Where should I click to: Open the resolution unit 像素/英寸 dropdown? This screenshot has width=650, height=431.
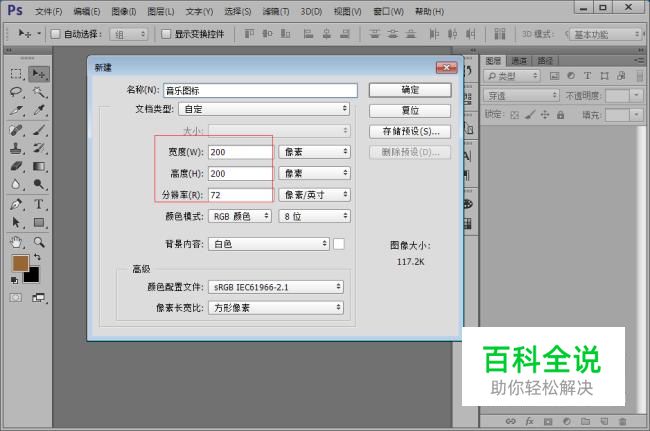[315, 195]
